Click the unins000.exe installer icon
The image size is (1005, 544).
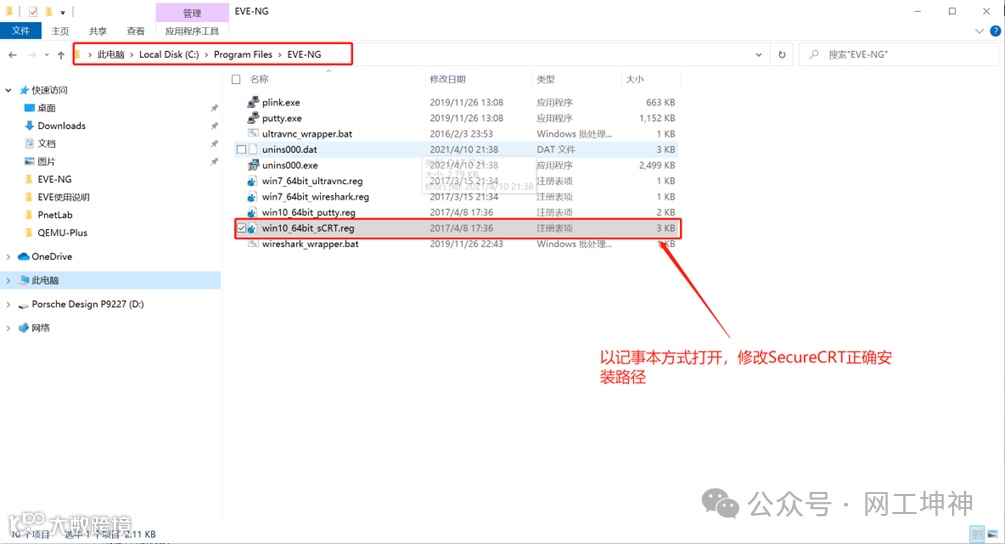tap(253, 165)
